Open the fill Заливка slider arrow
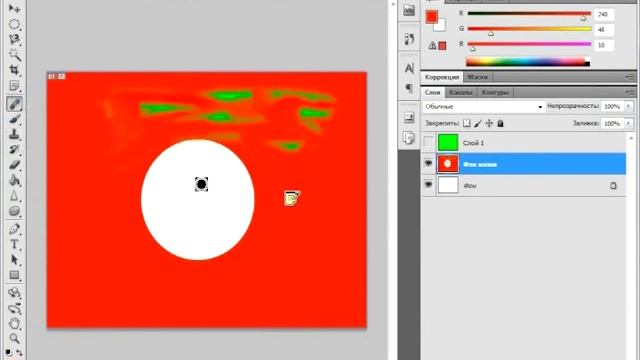Screen dimensions: 640x360 click(x=629, y=123)
